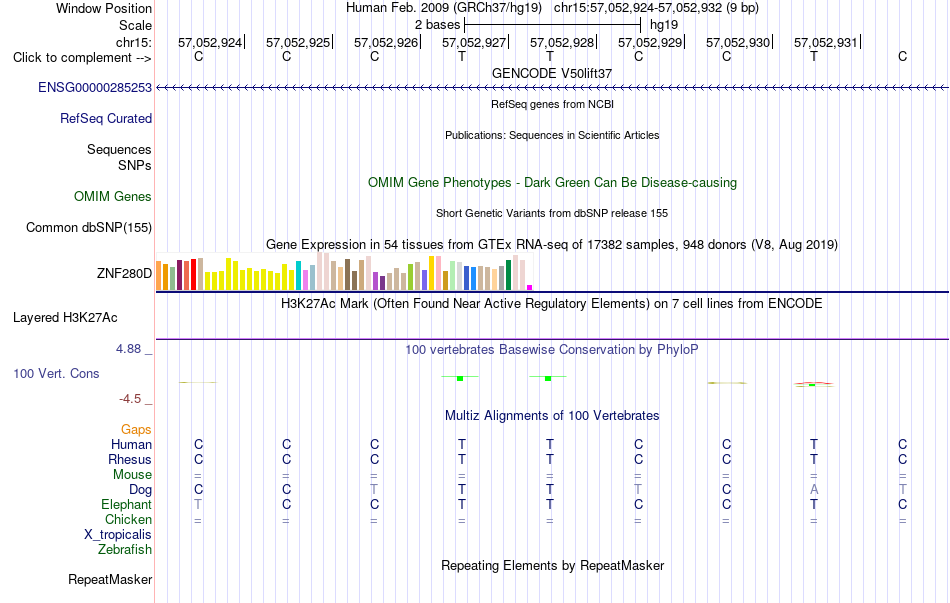The width and height of the screenshot is (950, 603).
Task: Click the grey A base in Dog row
Action: [x=814, y=489]
